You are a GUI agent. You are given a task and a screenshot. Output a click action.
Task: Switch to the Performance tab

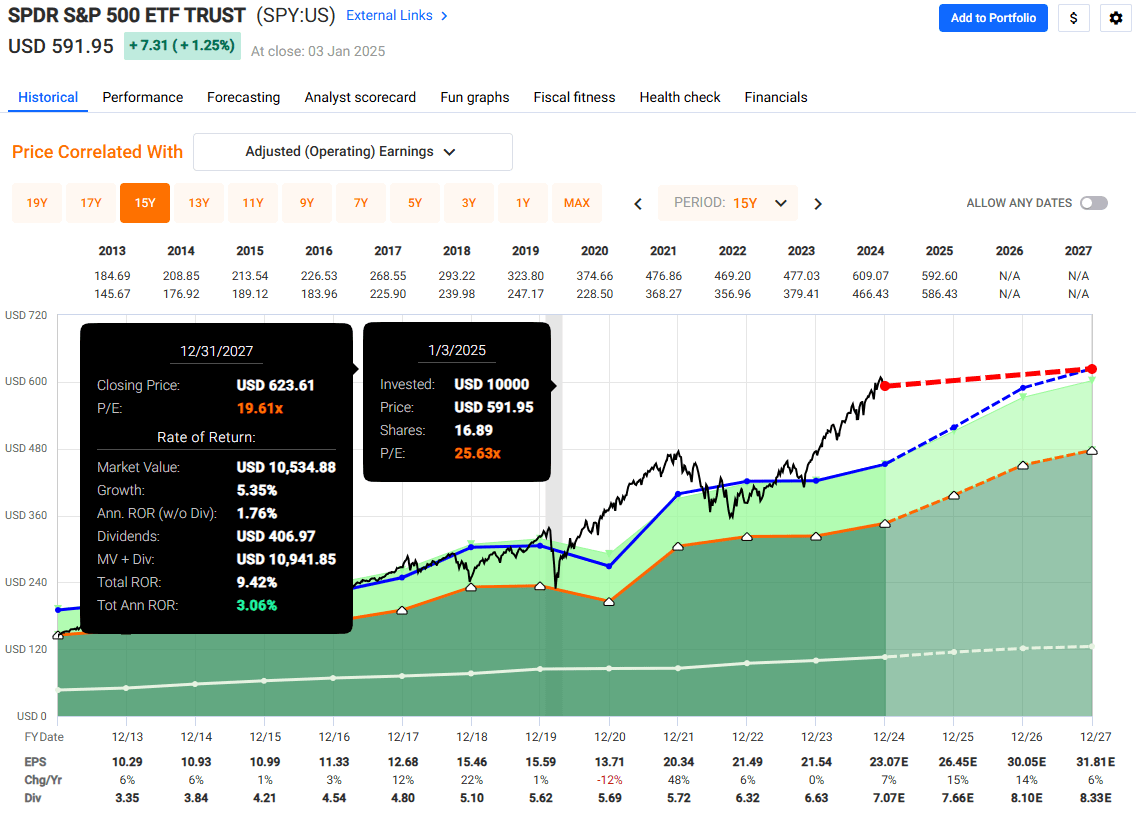(x=142, y=97)
